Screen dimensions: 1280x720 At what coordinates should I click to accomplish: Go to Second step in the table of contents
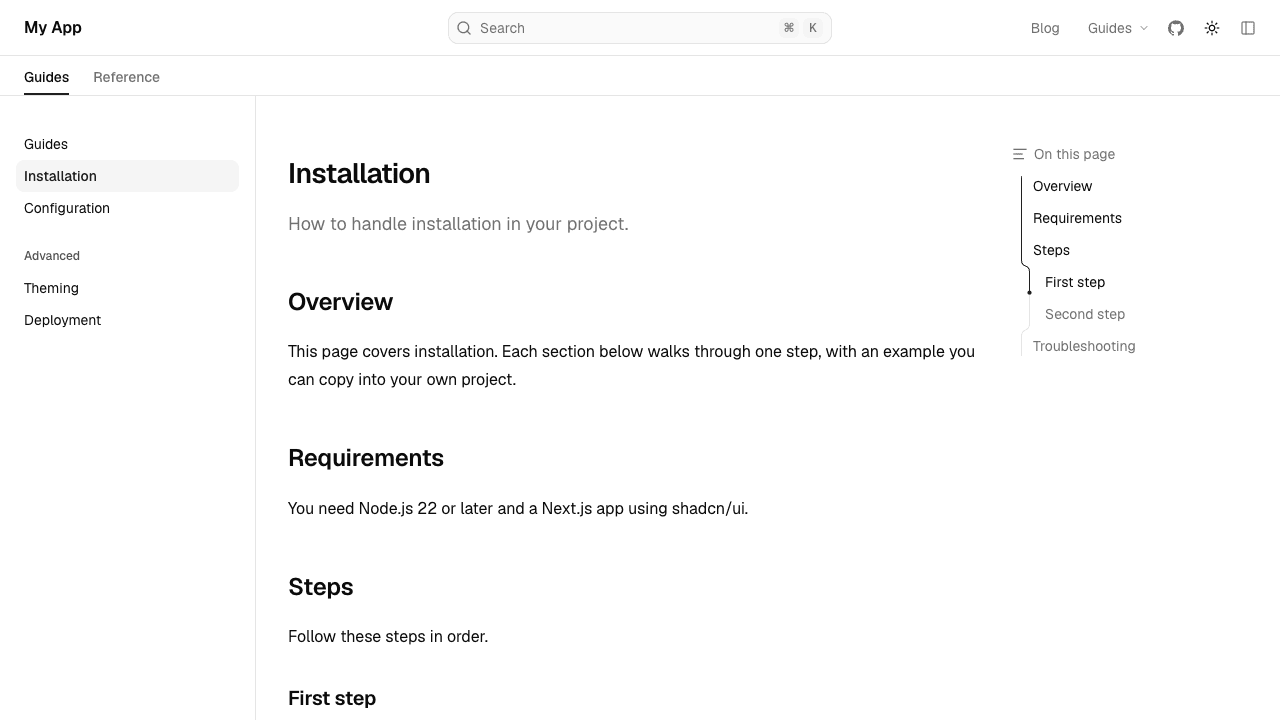[x=1085, y=314]
